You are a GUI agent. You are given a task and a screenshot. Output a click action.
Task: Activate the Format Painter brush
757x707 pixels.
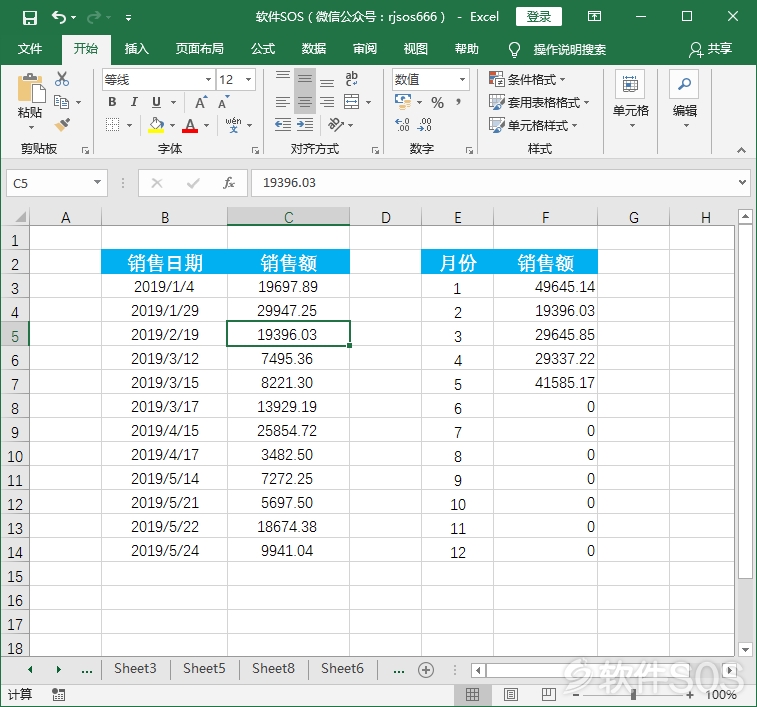tap(62, 125)
